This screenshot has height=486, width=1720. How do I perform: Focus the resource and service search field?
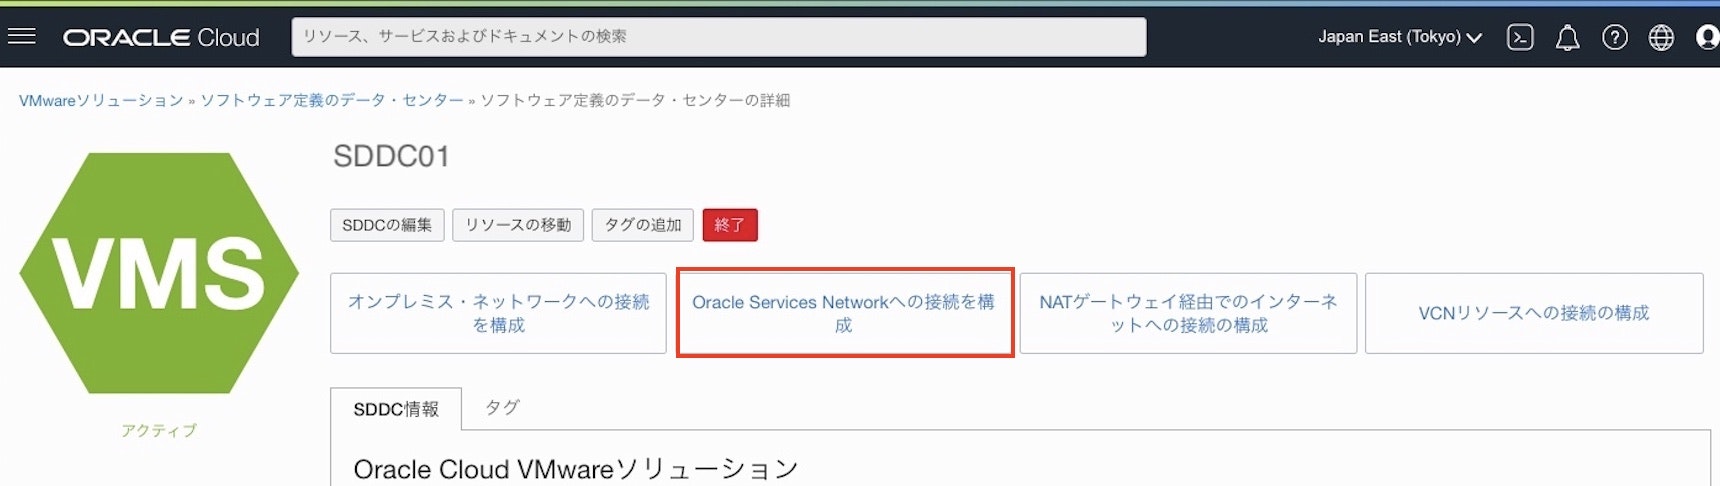point(718,37)
